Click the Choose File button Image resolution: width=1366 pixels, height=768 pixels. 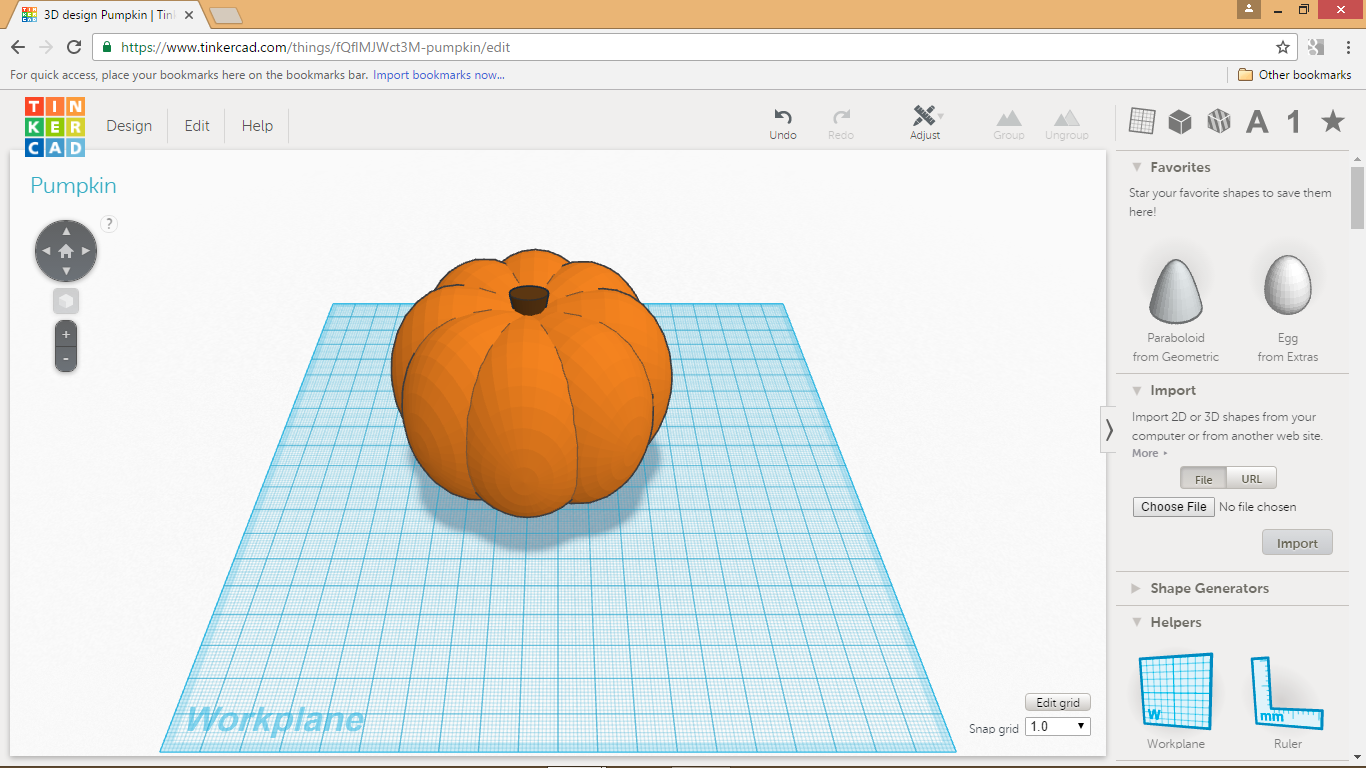pyautogui.click(x=1173, y=506)
